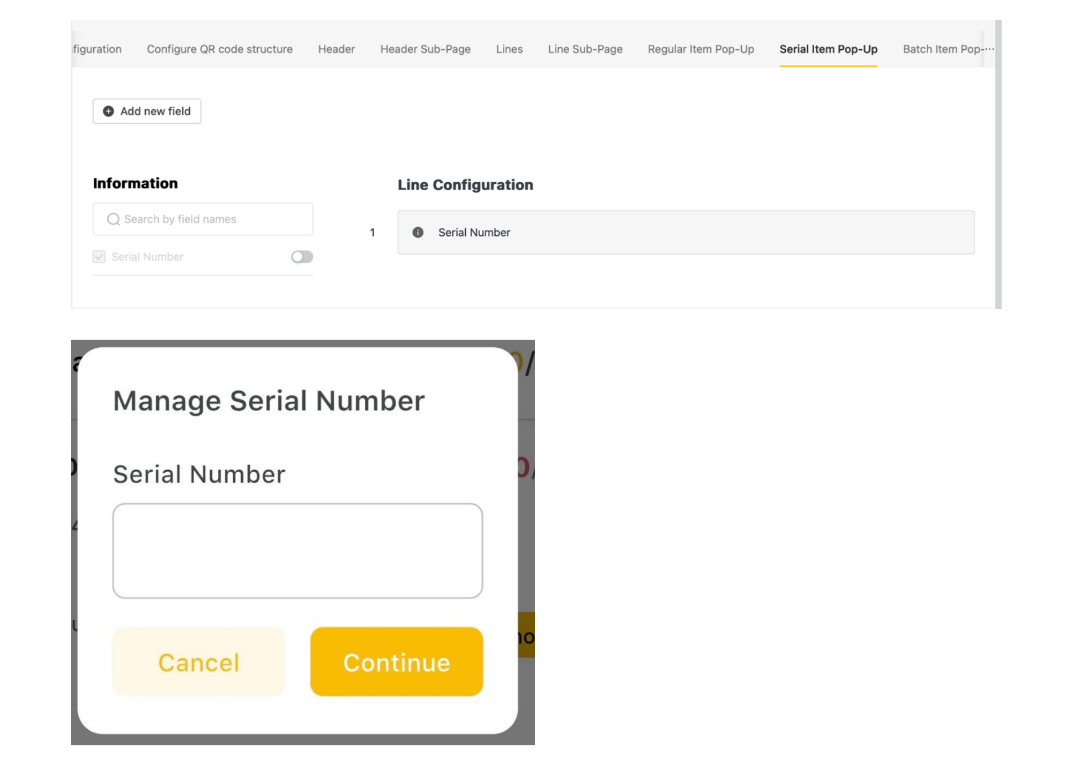Click the info icon beside Serial Number

[418, 233]
